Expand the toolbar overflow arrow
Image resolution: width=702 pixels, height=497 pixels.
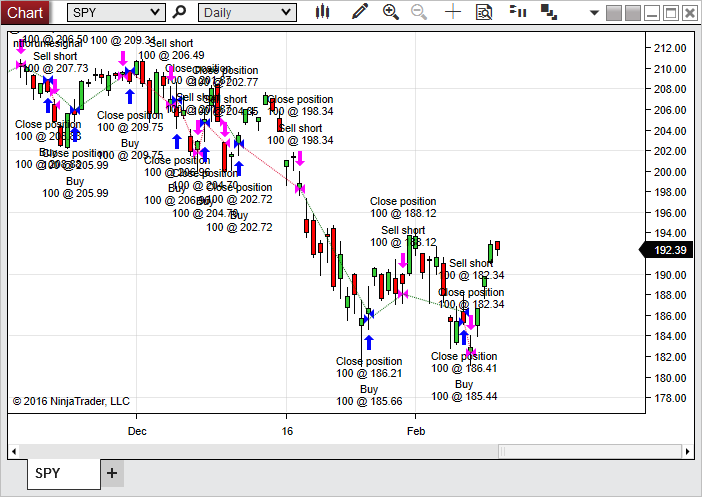point(594,13)
